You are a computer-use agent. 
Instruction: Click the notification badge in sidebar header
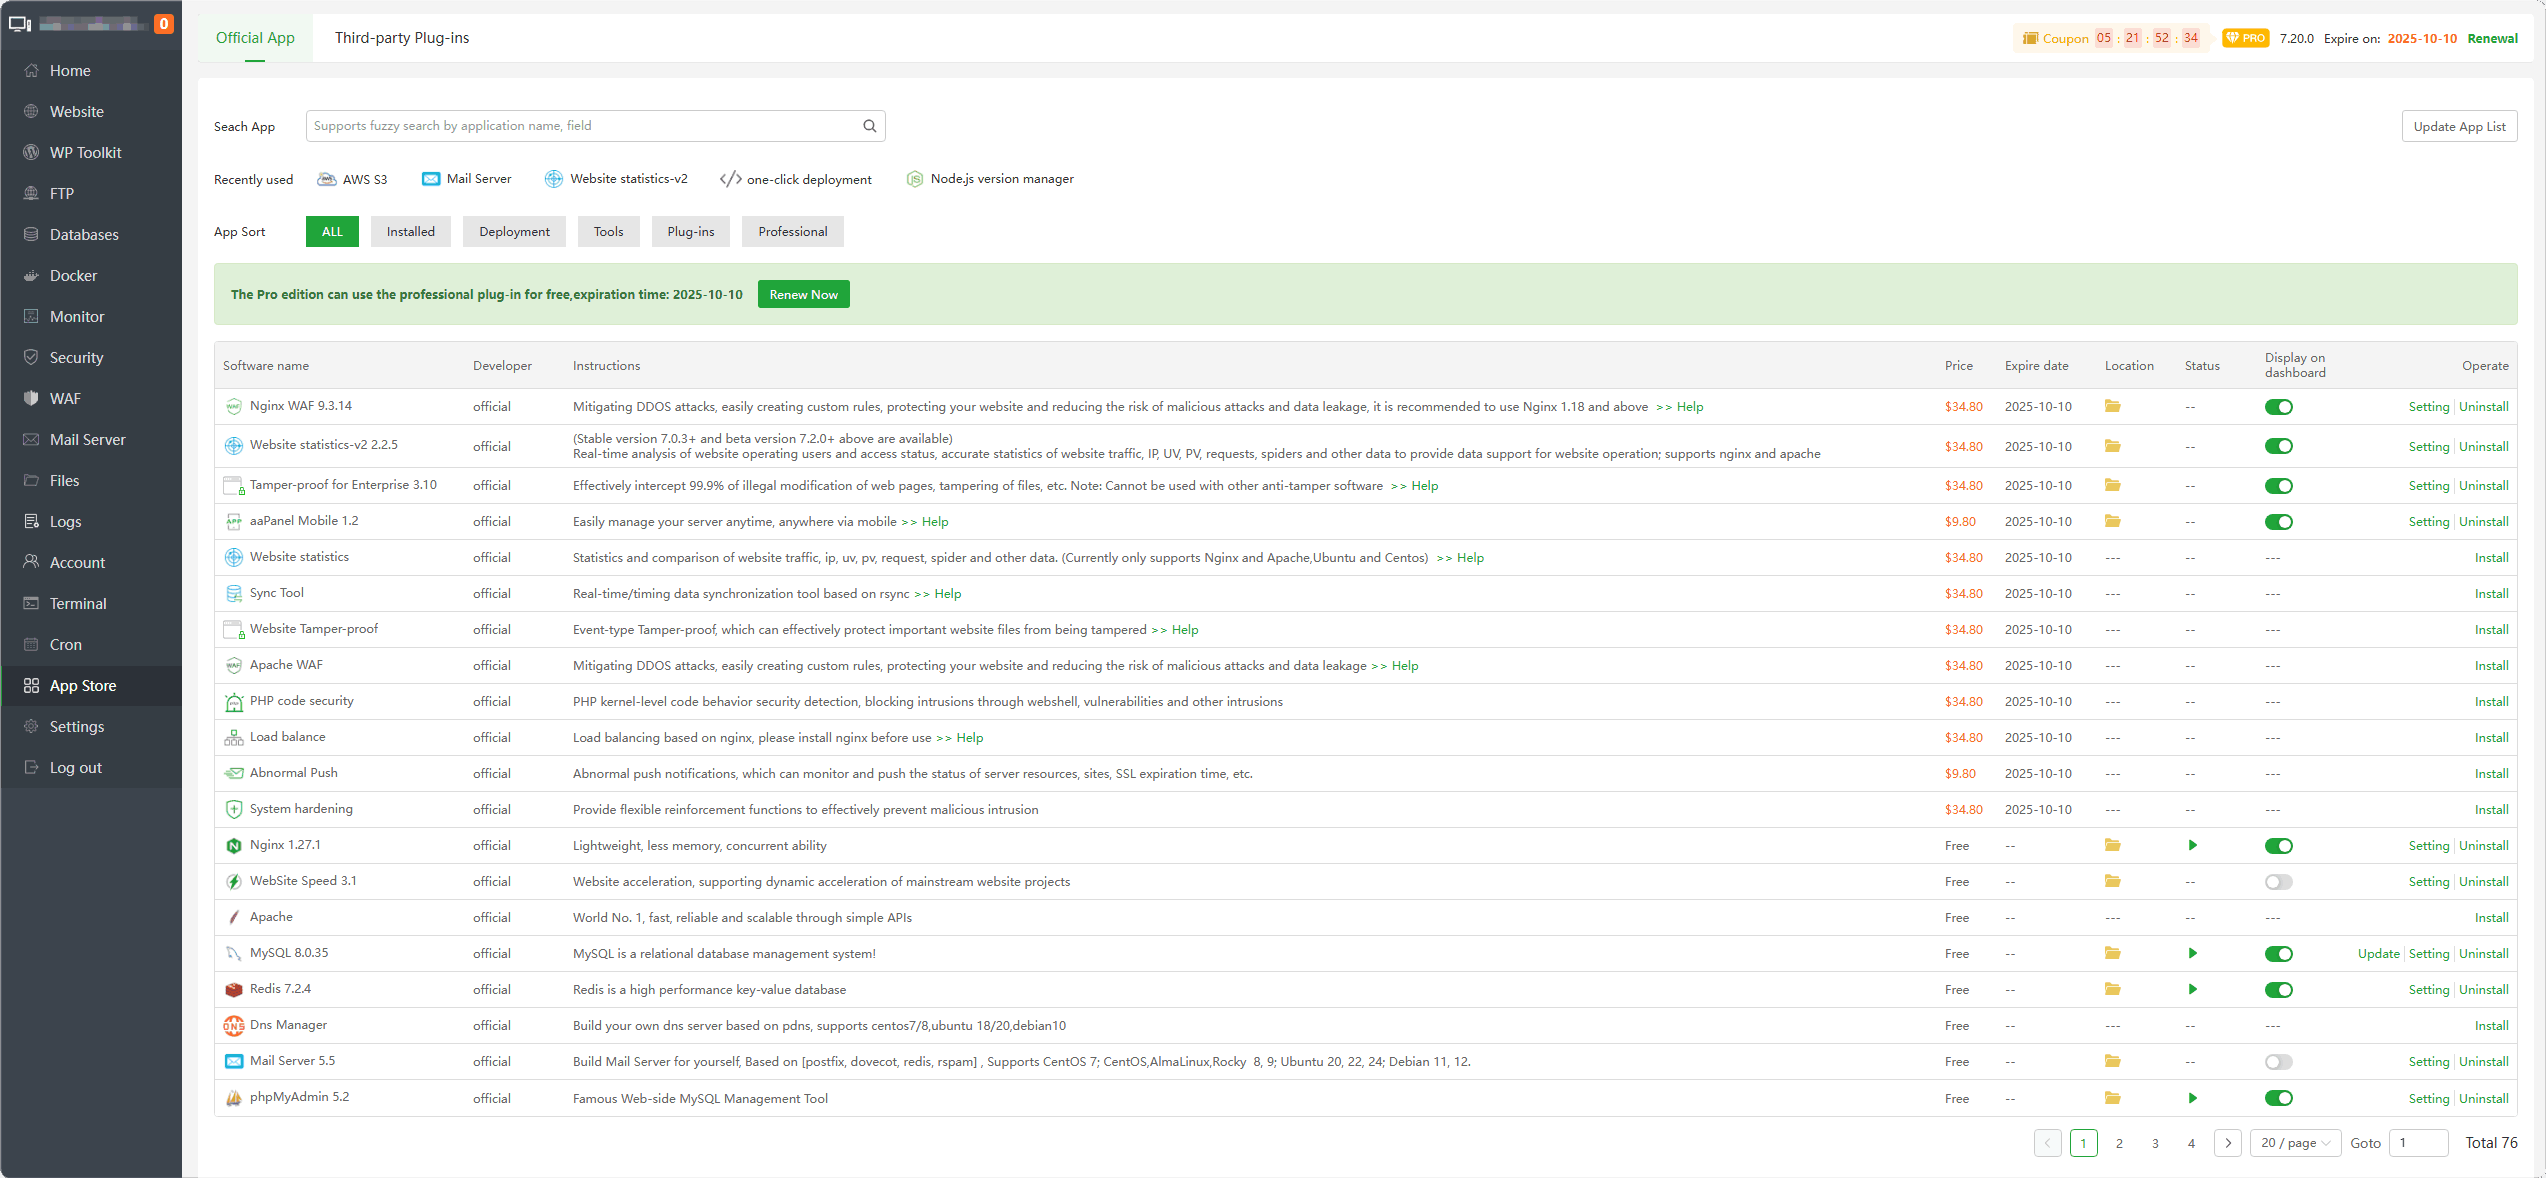[164, 24]
